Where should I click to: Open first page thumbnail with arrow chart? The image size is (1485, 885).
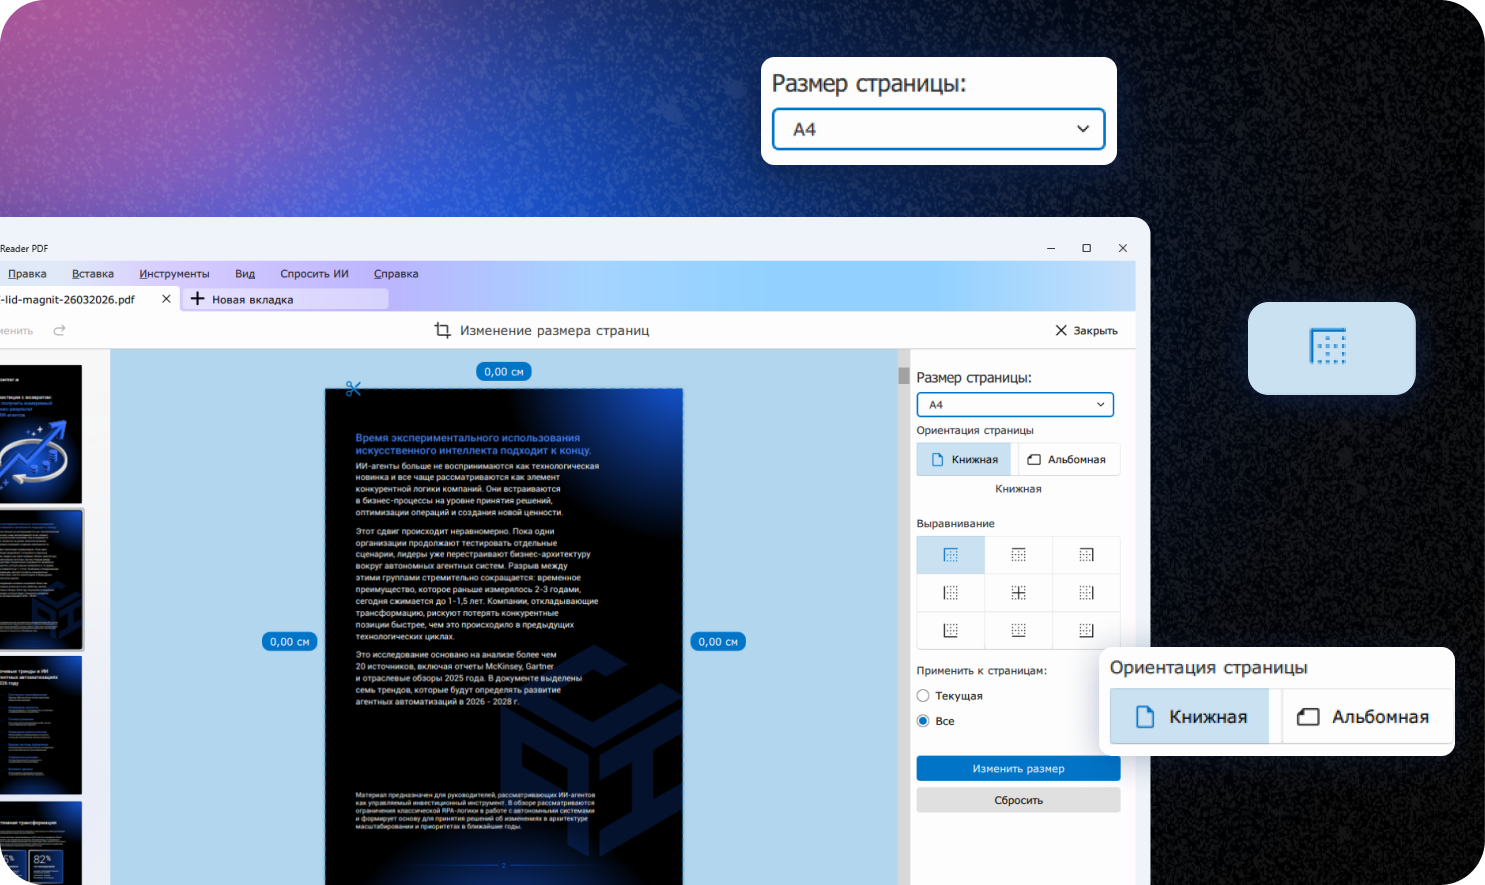[41, 434]
